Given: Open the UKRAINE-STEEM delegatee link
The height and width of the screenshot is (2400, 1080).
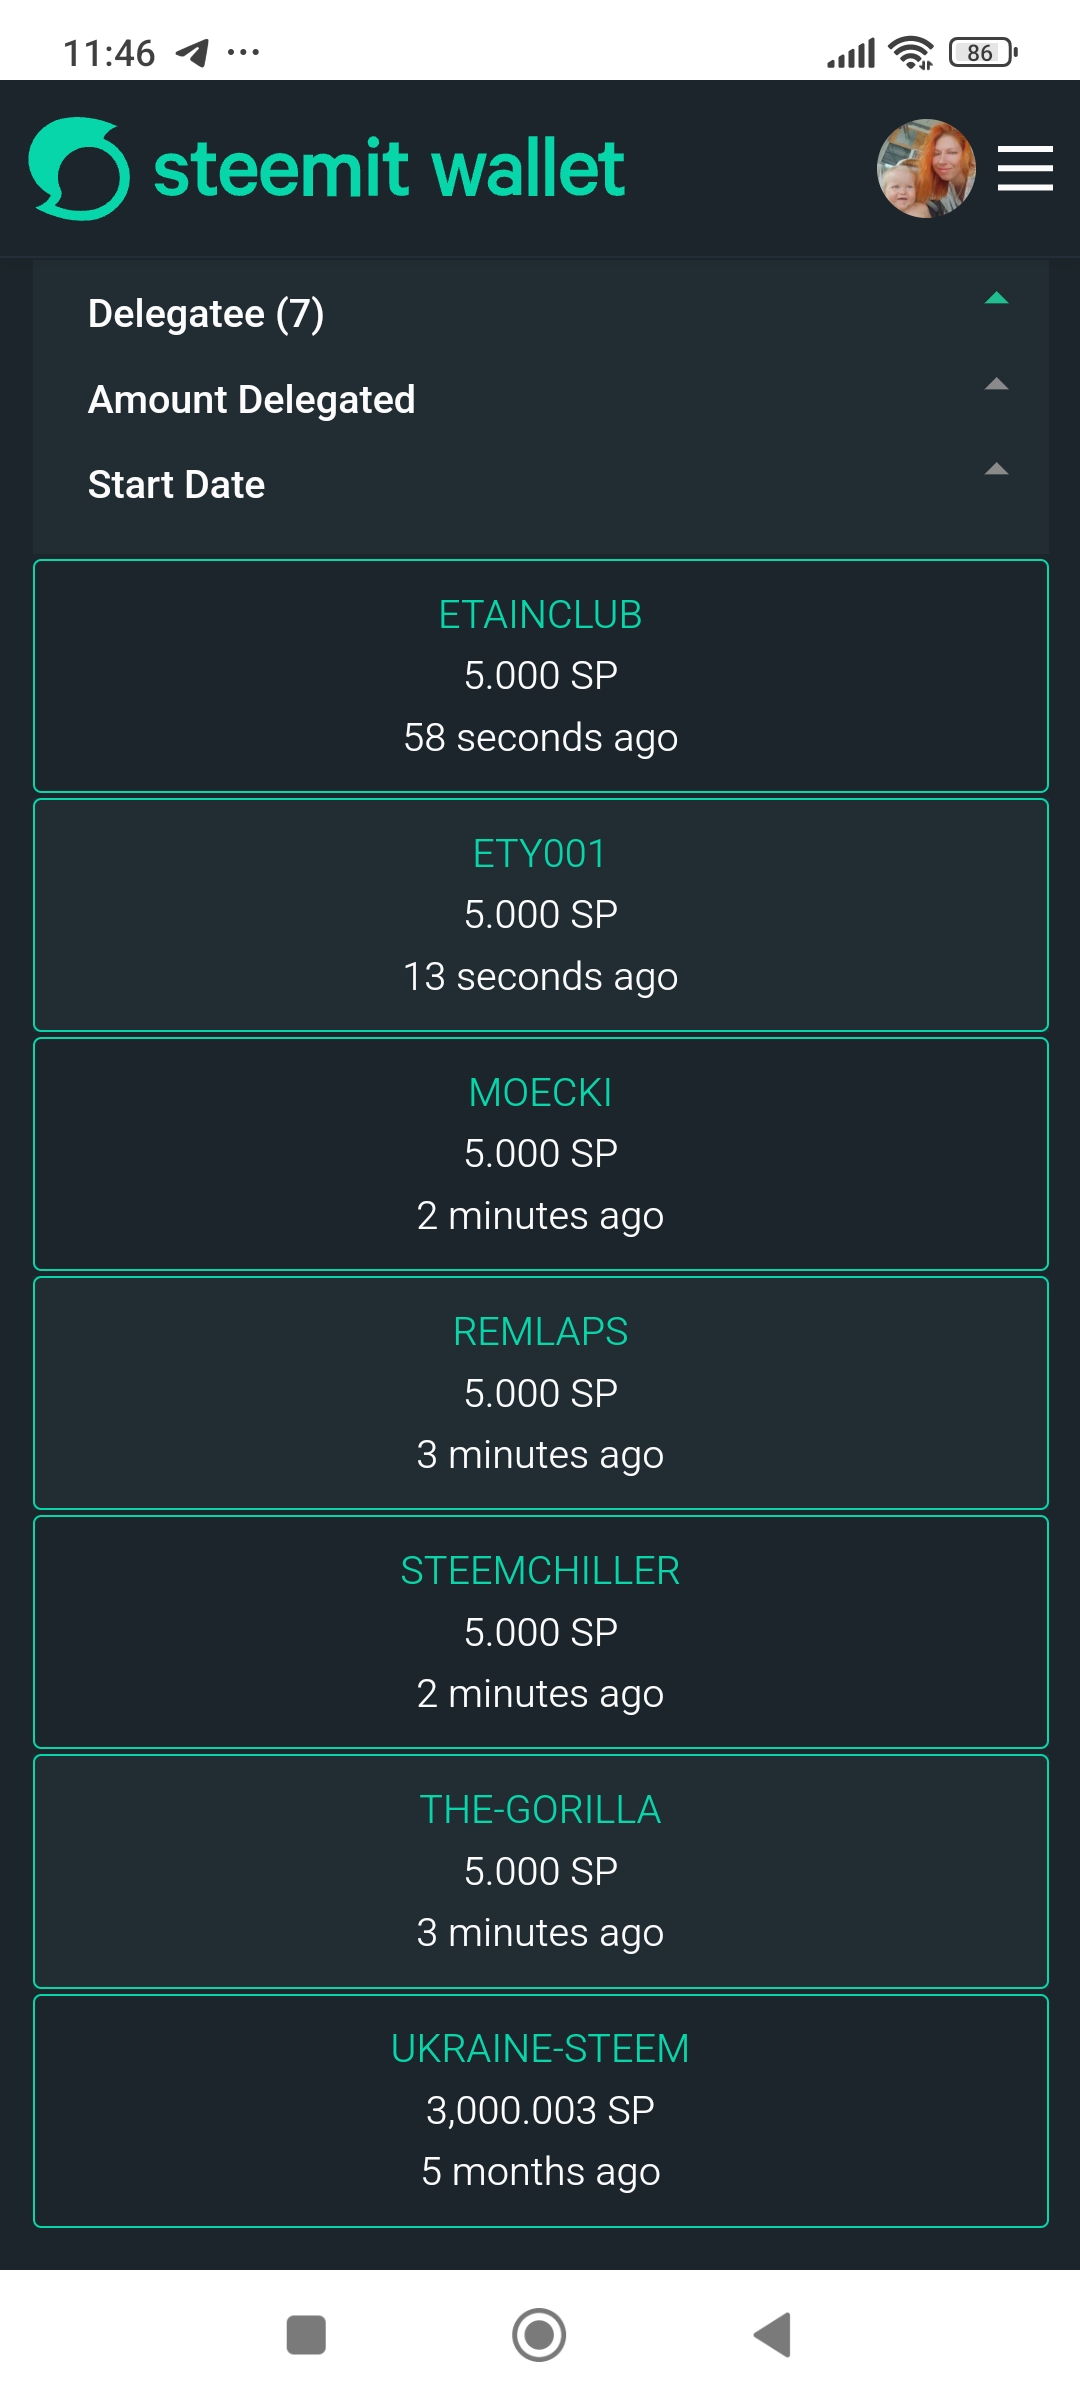Looking at the screenshot, I should click(x=541, y=2049).
